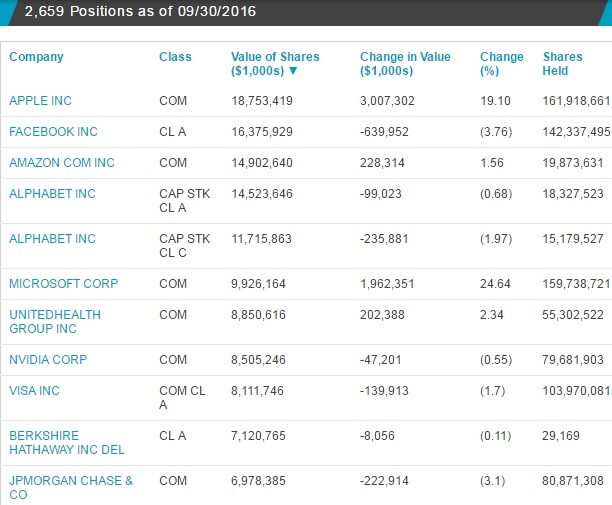Open the AMAZON COM INC link
The width and height of the screenshot is (612, 505).
(x=62, y=162)
